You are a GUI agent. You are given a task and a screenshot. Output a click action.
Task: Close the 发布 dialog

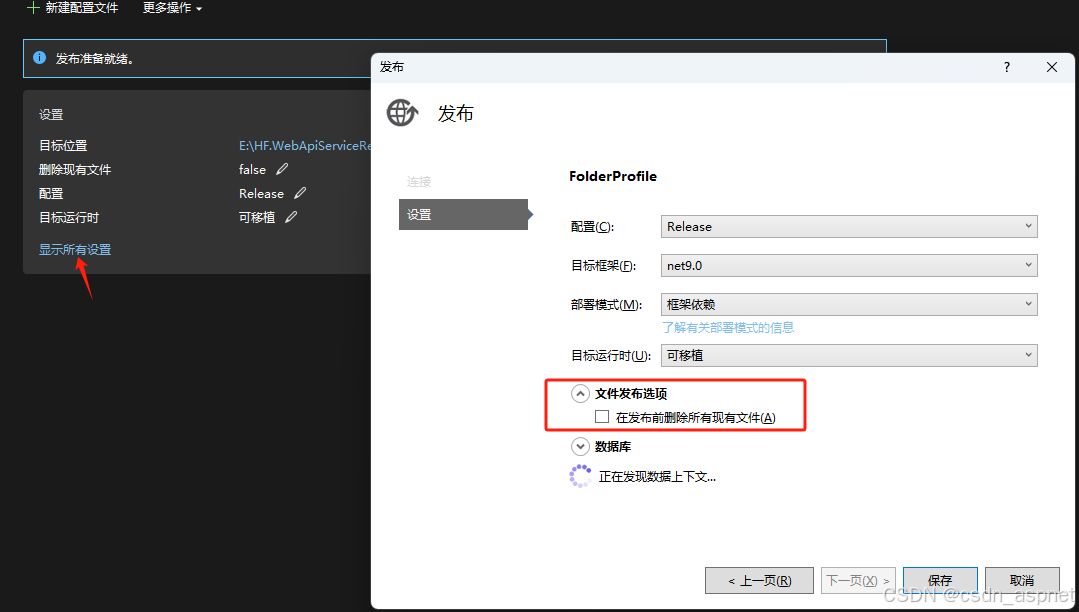[x=1051, y=67]
